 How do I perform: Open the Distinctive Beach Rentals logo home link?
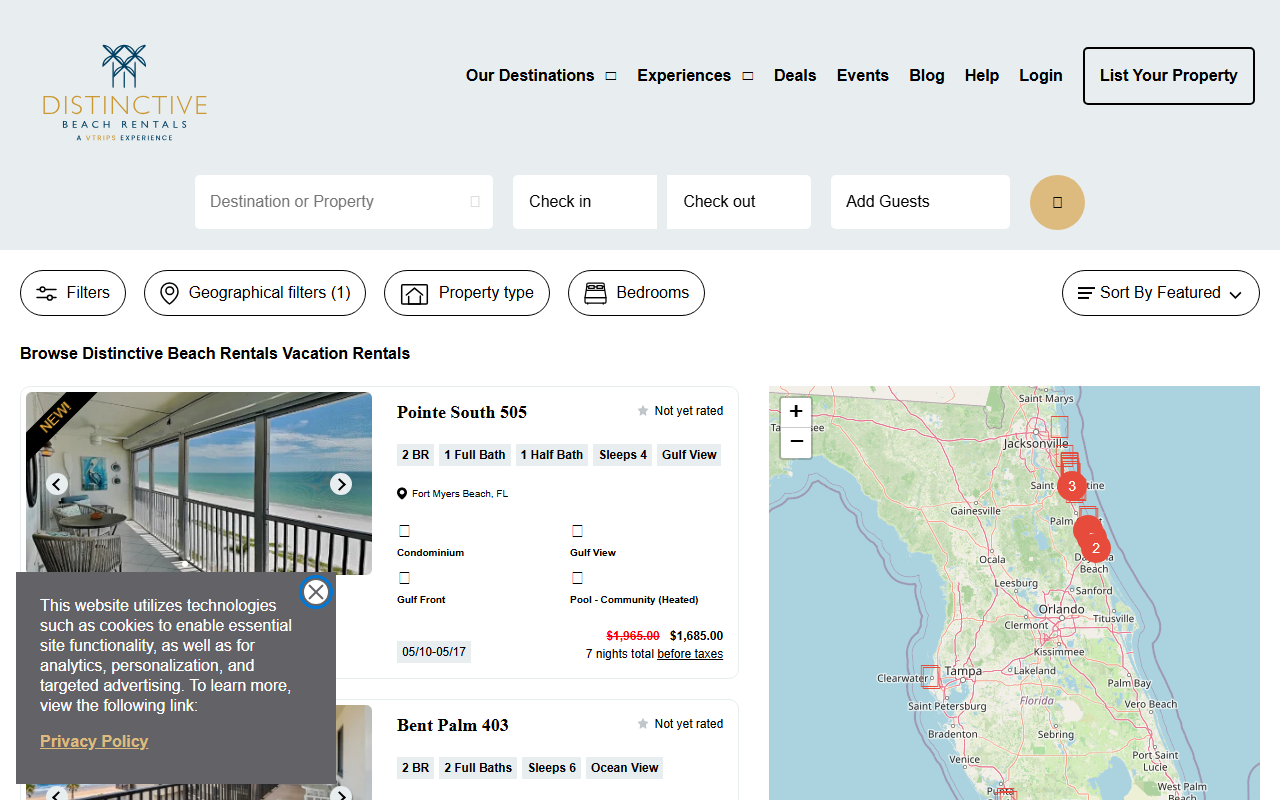click(x=125, y=92)
